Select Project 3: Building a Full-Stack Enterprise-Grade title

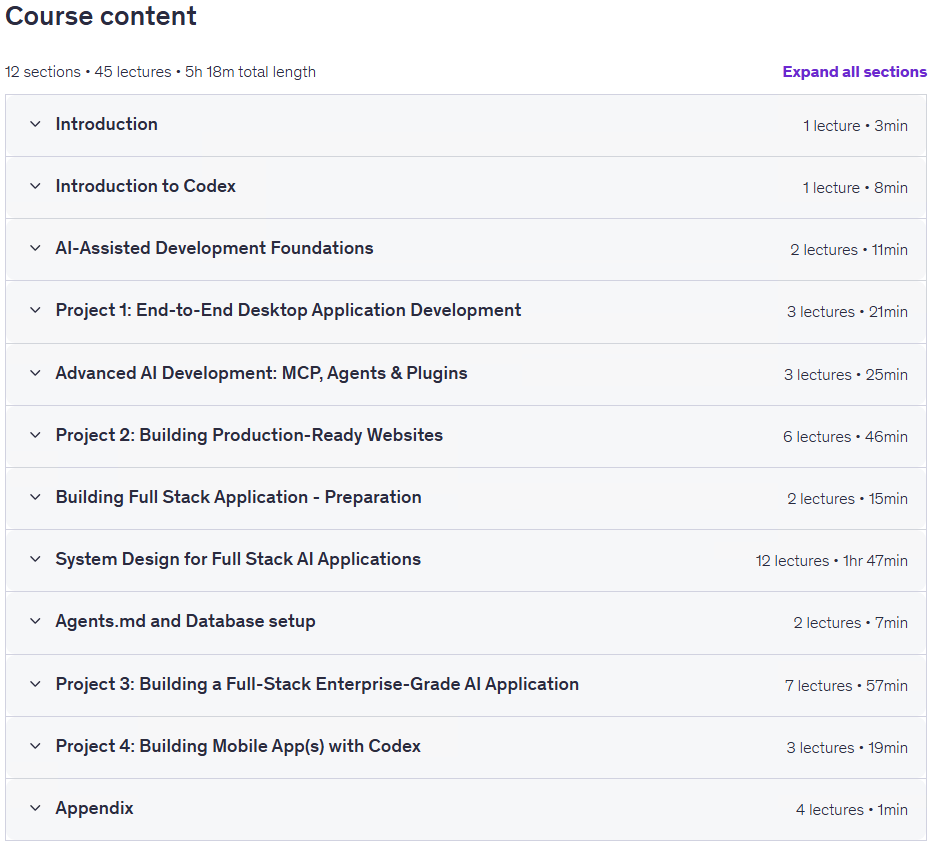coord(317,684)
